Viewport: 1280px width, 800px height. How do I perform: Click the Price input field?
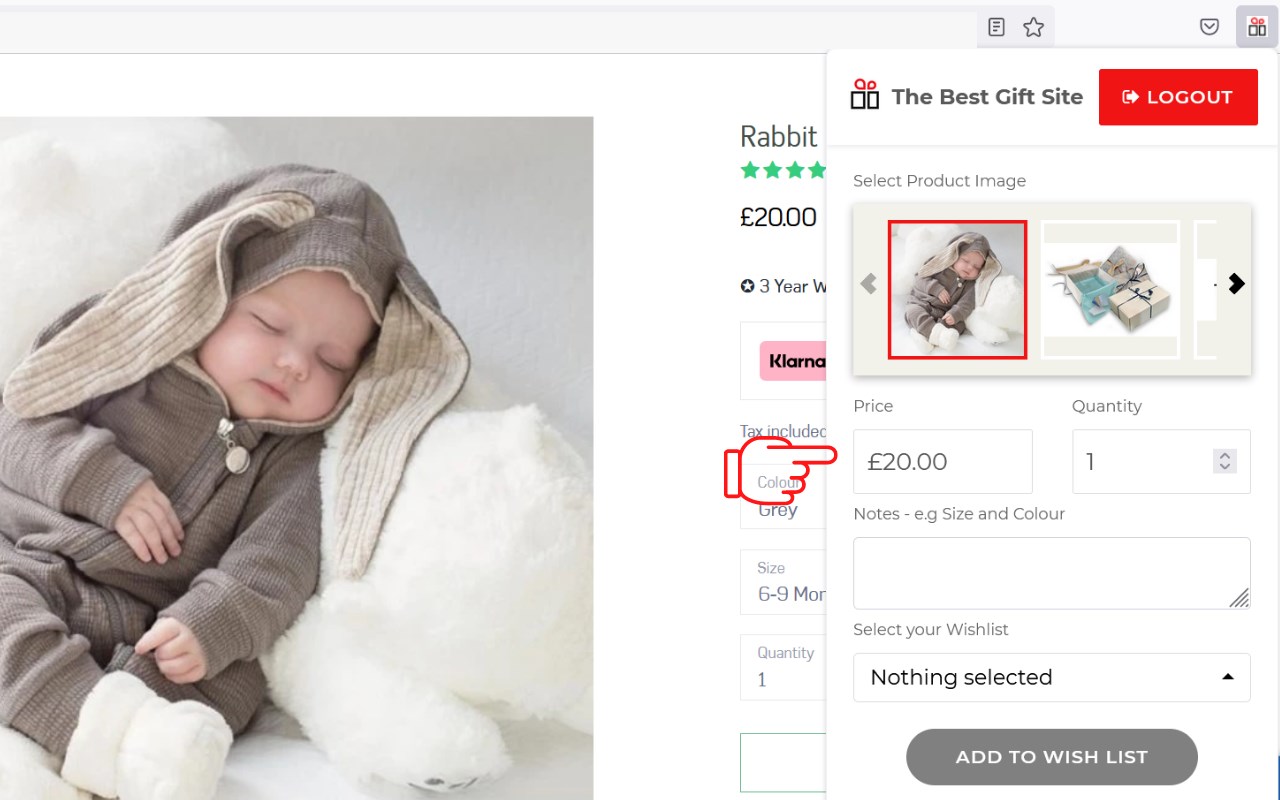942,461
